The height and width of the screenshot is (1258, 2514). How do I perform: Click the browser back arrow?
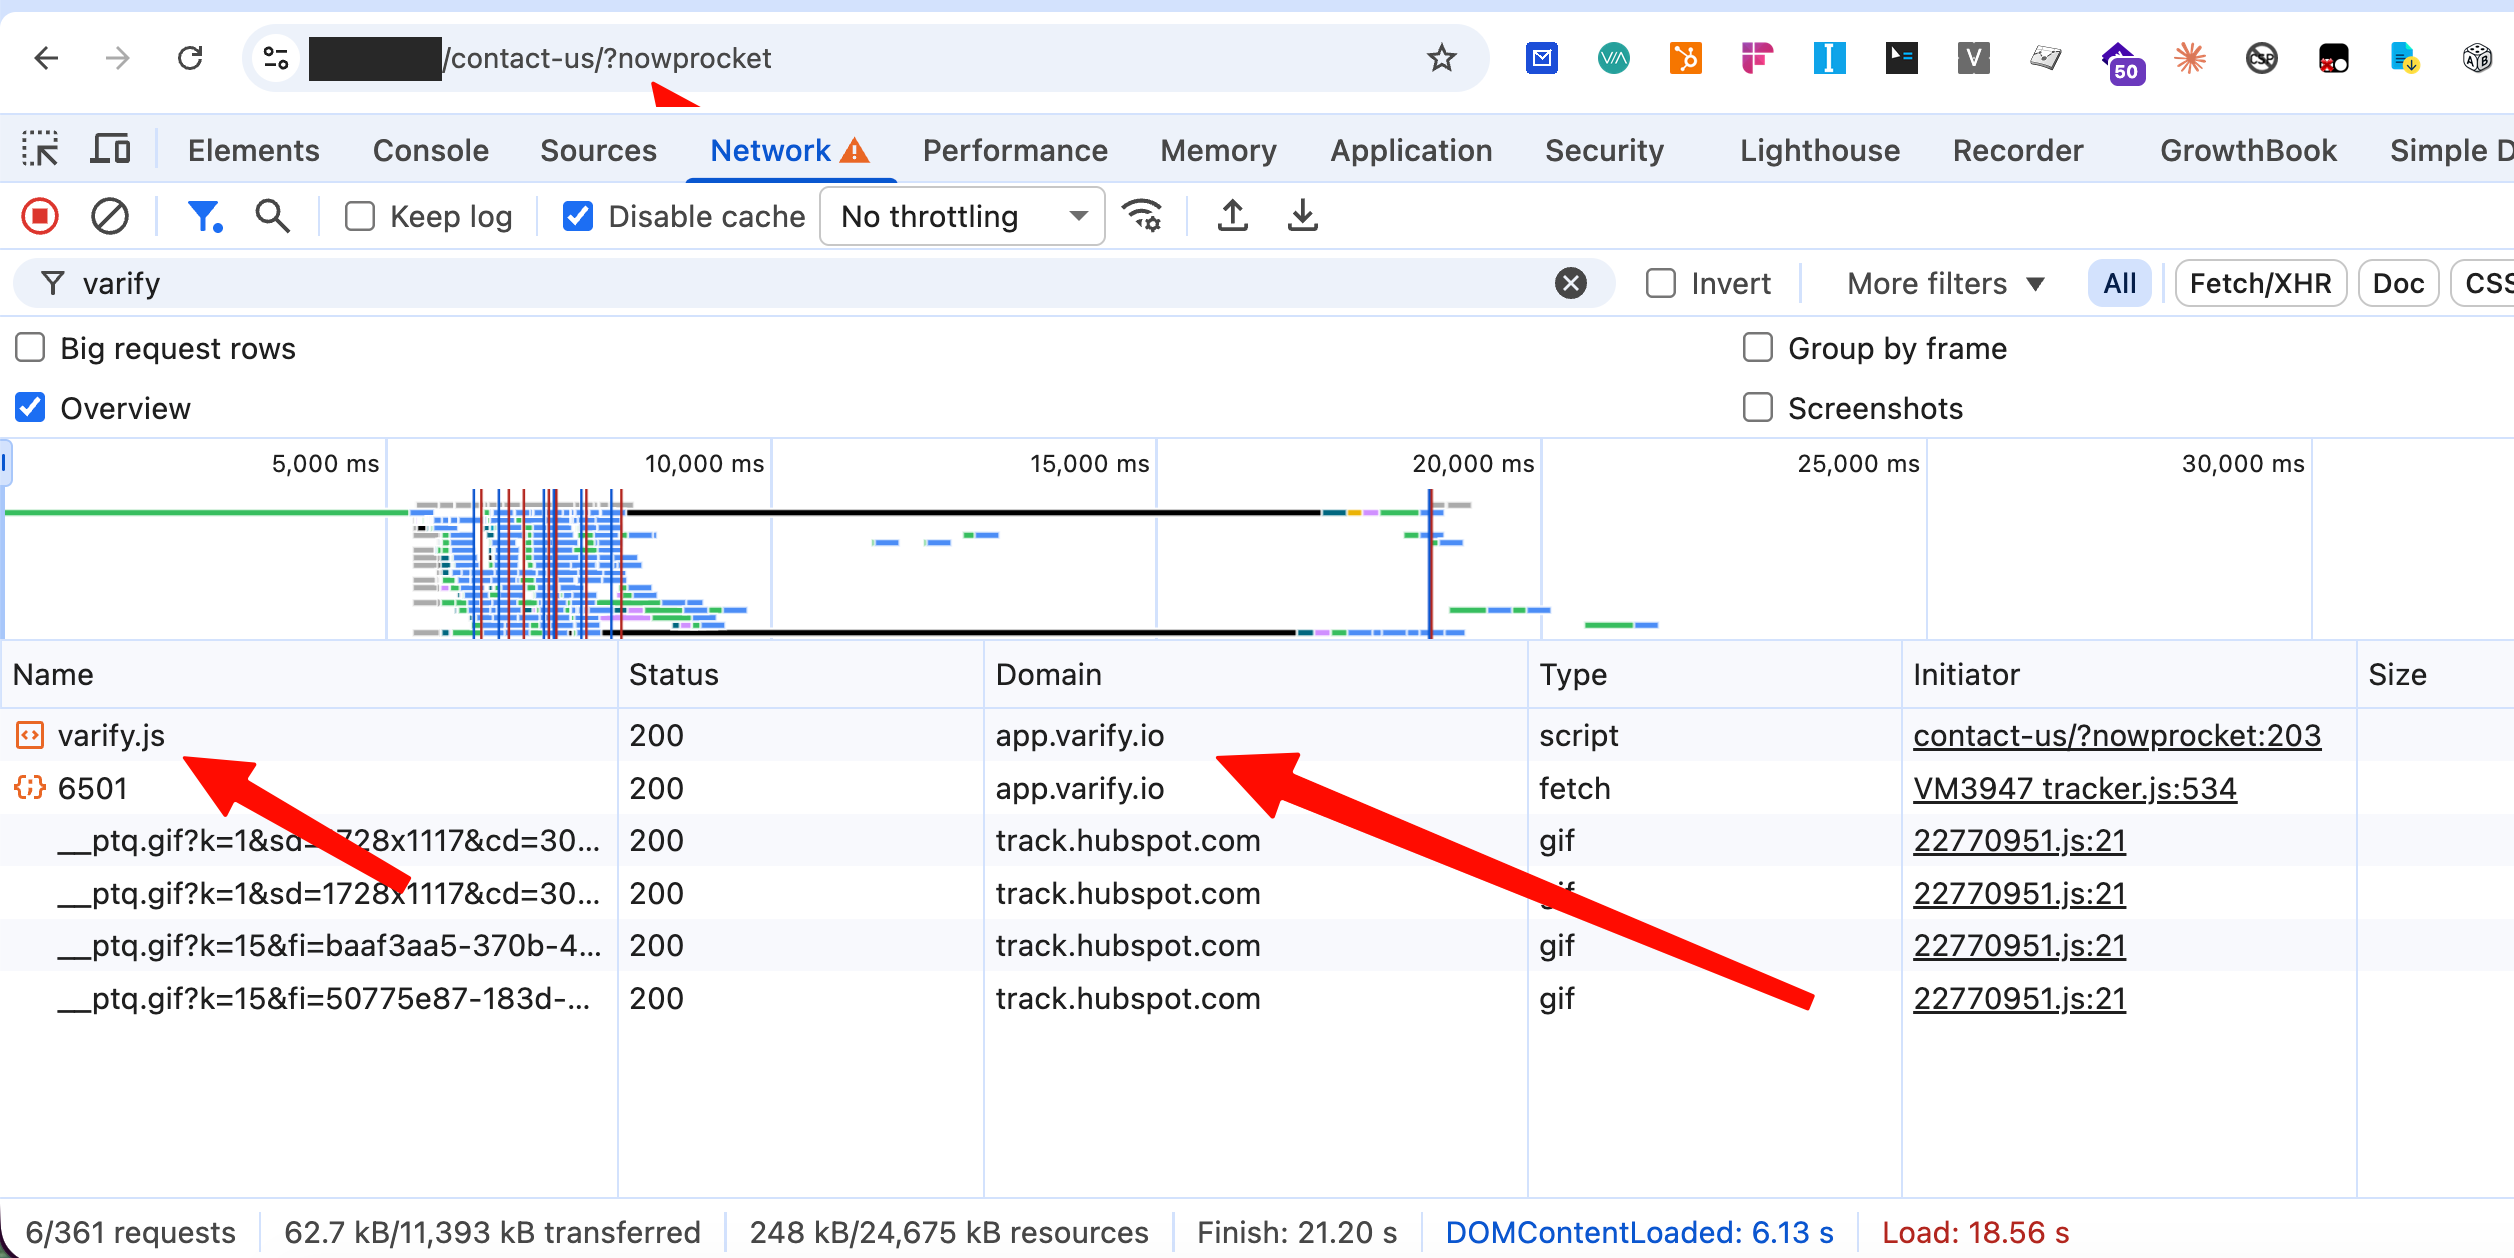[46, 58]
